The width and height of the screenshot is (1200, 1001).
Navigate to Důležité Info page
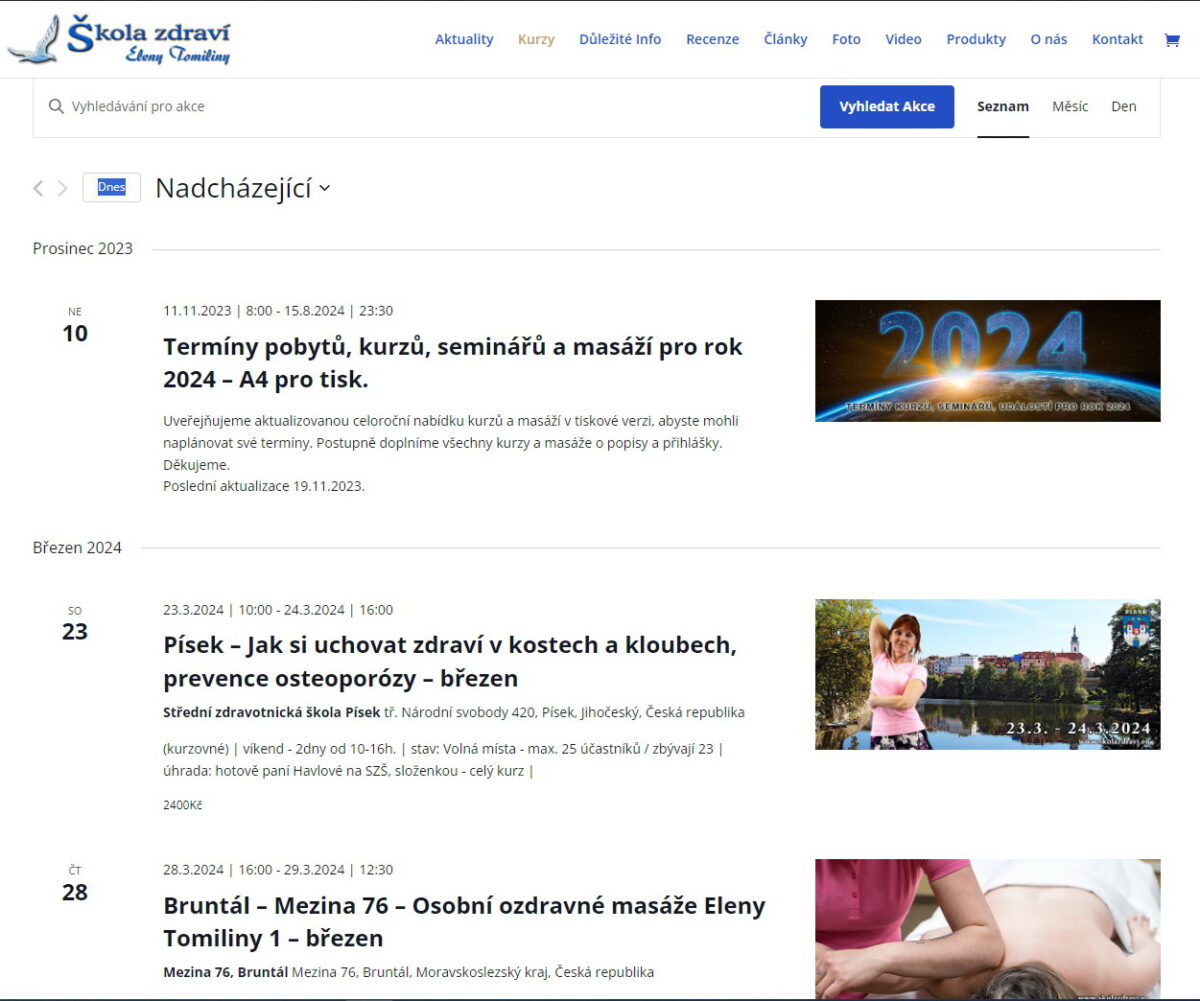620,39
